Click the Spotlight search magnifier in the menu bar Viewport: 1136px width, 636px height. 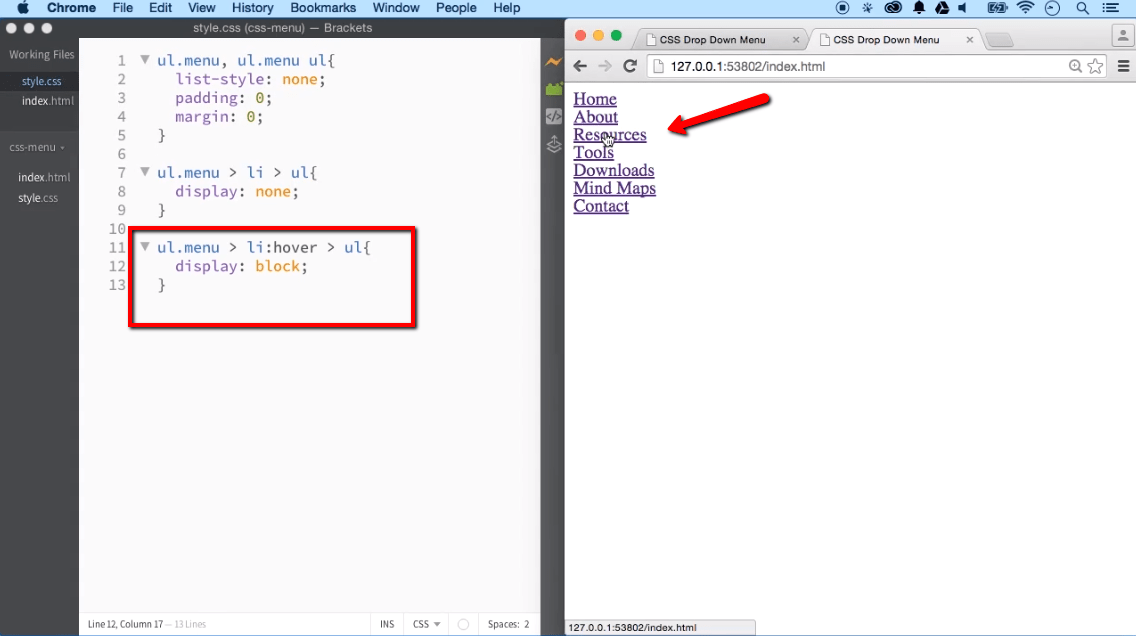click(x=1081, y=8)
